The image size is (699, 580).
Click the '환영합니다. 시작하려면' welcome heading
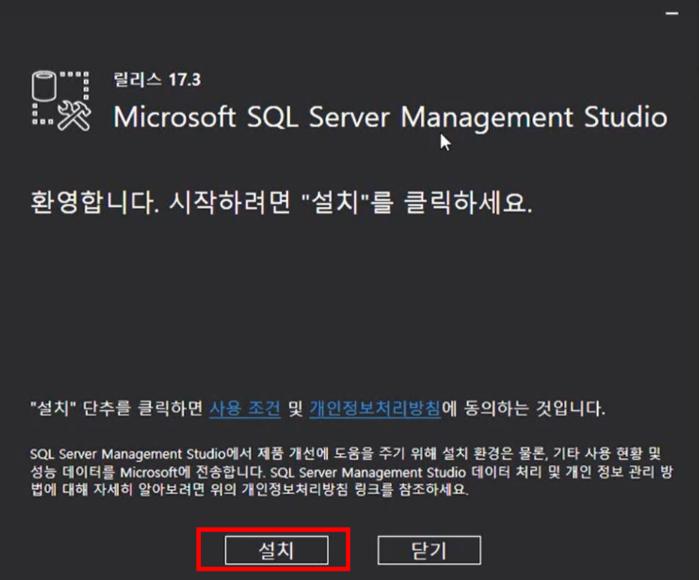[x=281, y=203]
